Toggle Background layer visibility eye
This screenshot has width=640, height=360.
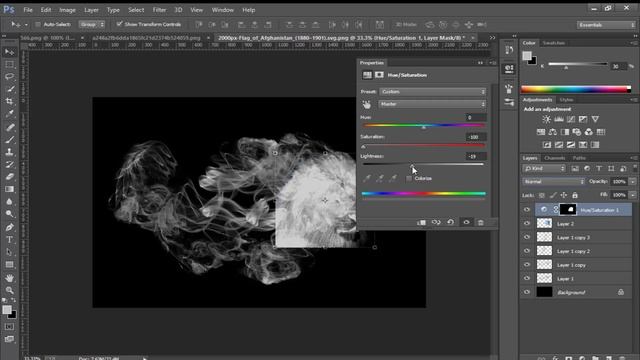click(x=527, y=292)
